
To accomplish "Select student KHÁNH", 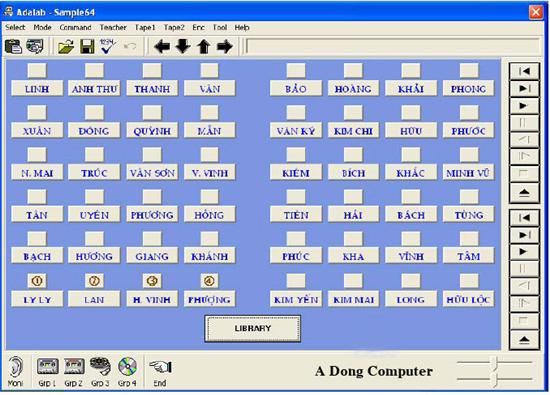I will click(209, 256).
